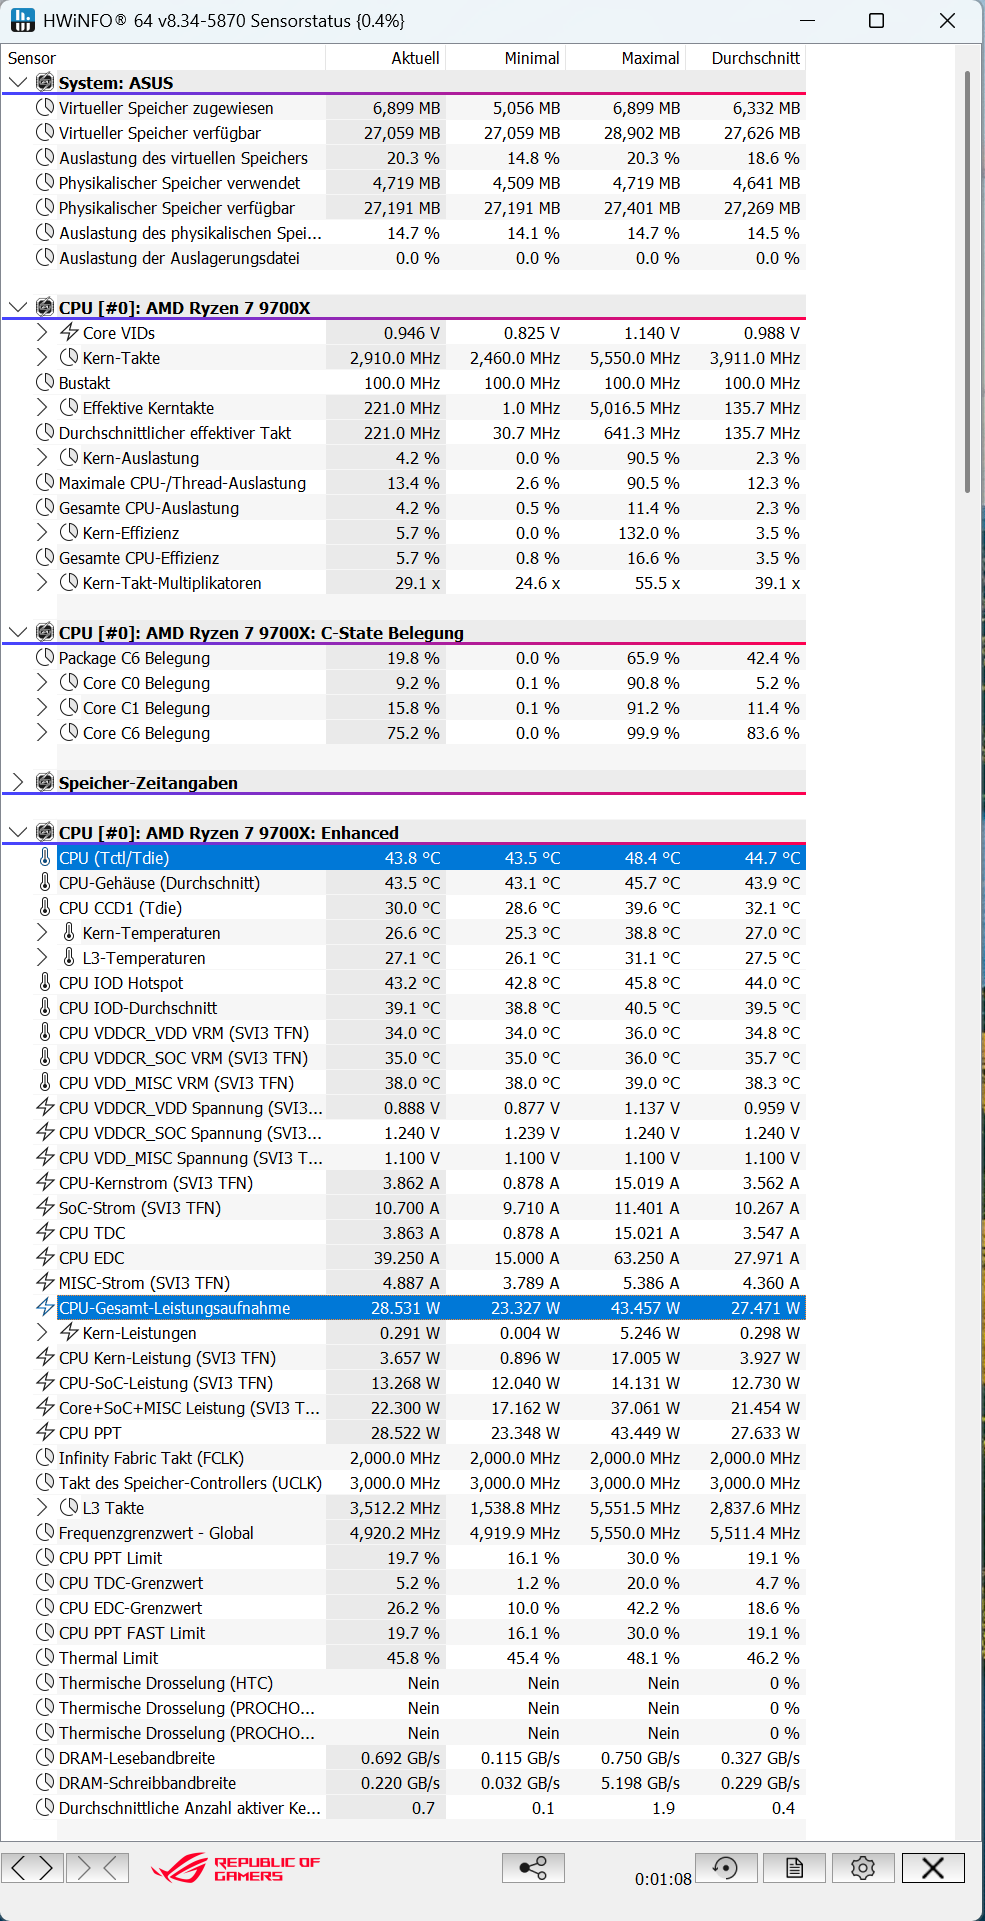The image size is (985, 1921).
Task: Click the Maximal column header
Action: click(x=626, y=58)
